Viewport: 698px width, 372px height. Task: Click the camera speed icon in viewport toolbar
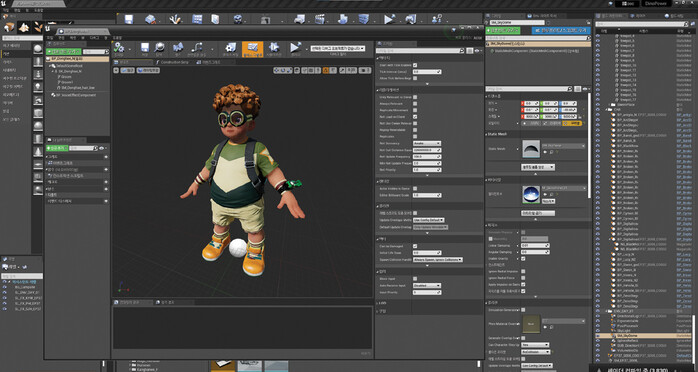click(x=365, y=70)
